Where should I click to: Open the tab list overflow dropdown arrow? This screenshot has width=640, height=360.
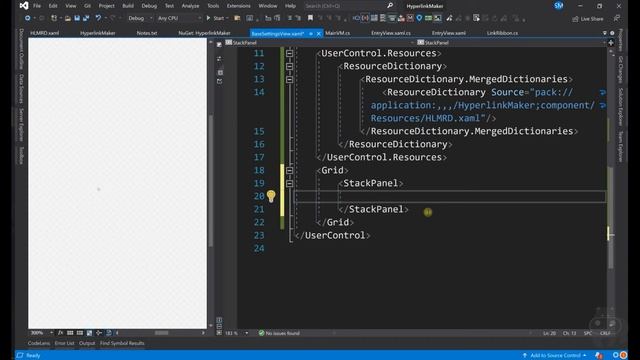[604, 33]
